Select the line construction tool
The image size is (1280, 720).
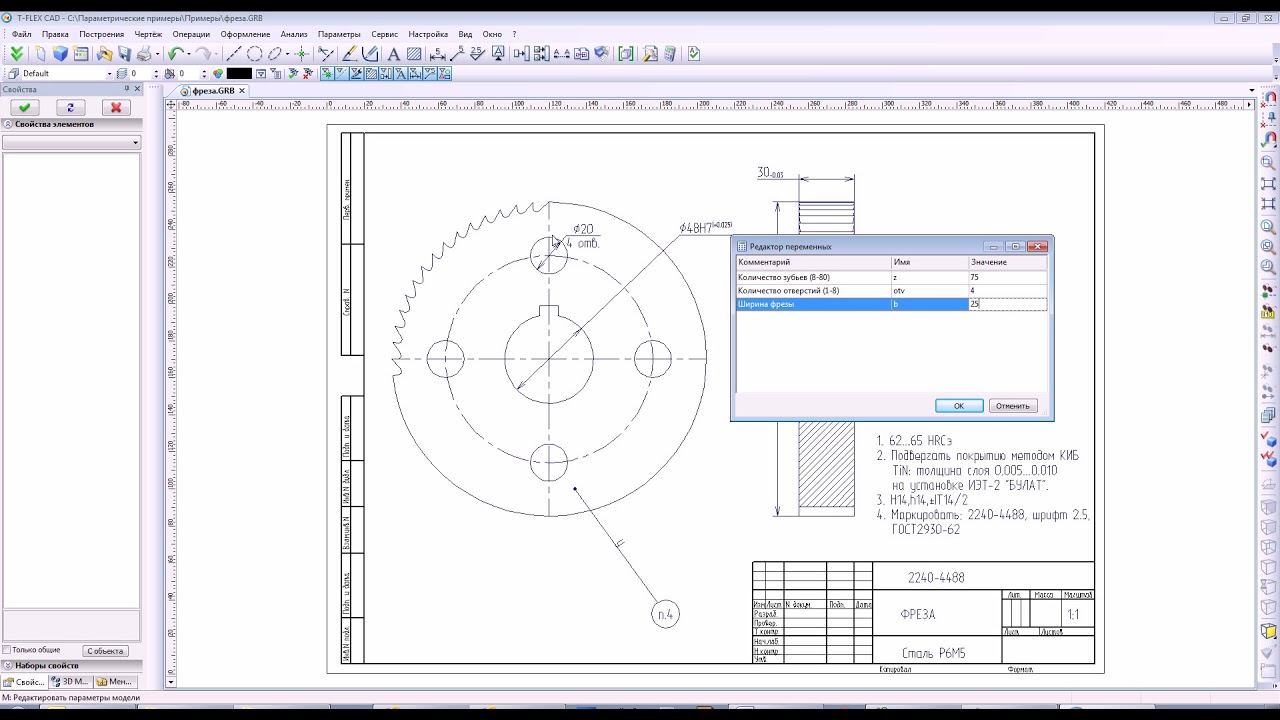(234, 53)
